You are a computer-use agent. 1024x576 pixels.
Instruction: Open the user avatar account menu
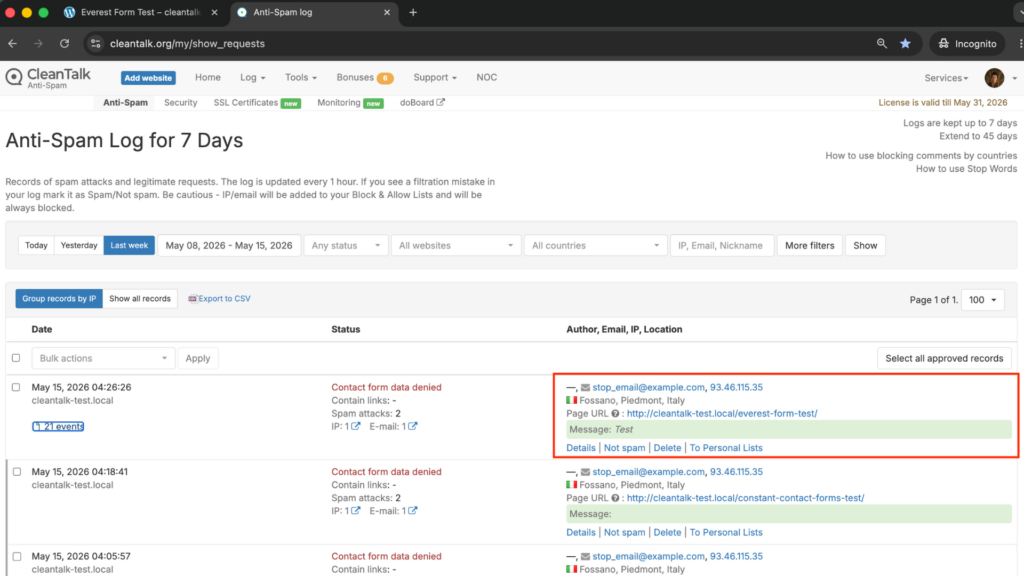point(994,78)
